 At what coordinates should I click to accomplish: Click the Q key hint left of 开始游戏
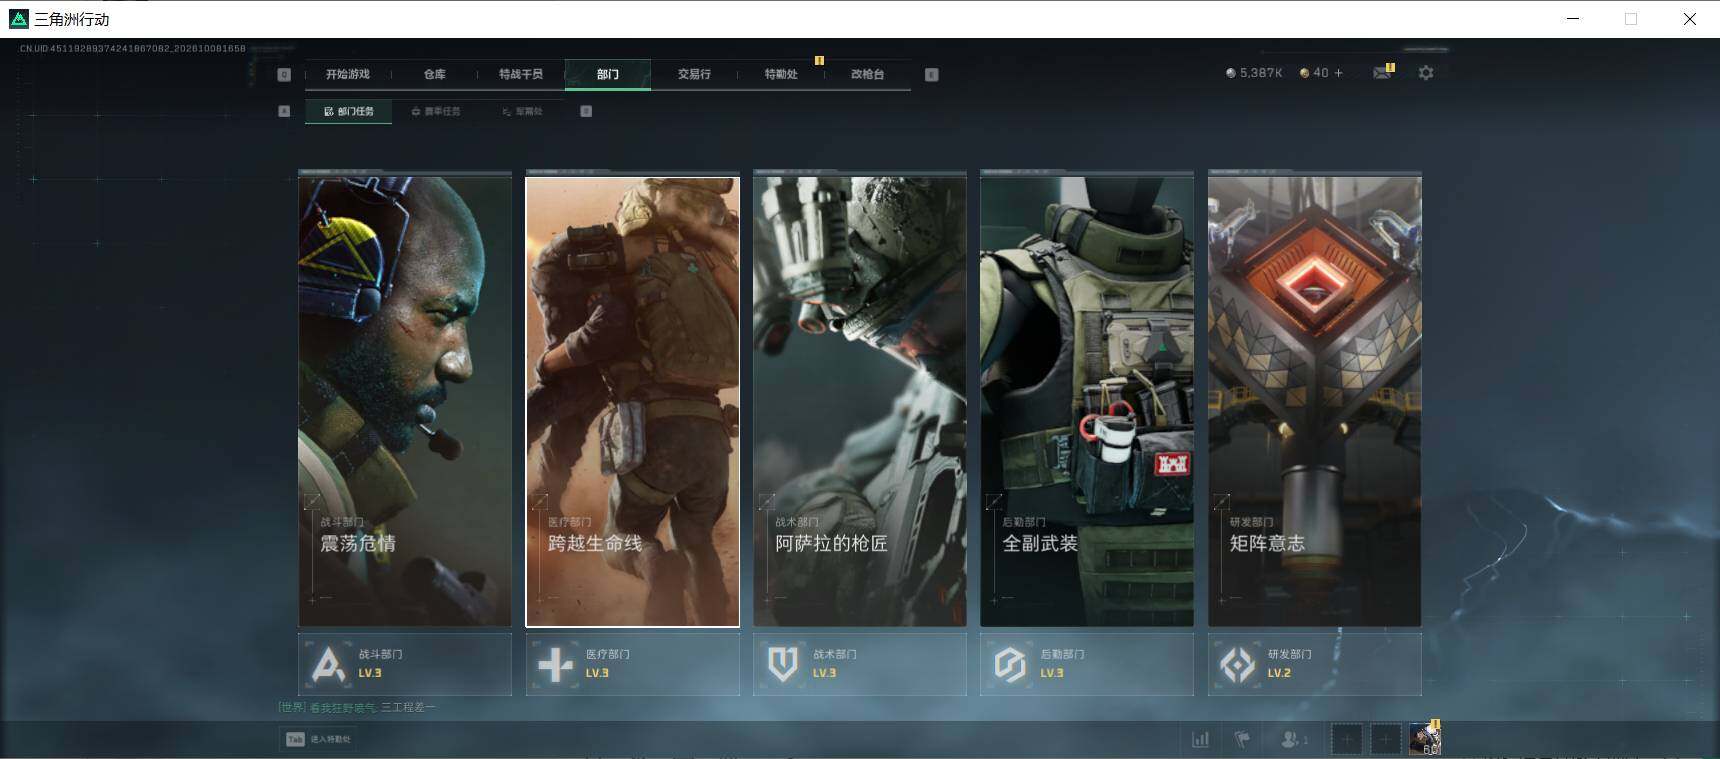click(x=284, y=74)
